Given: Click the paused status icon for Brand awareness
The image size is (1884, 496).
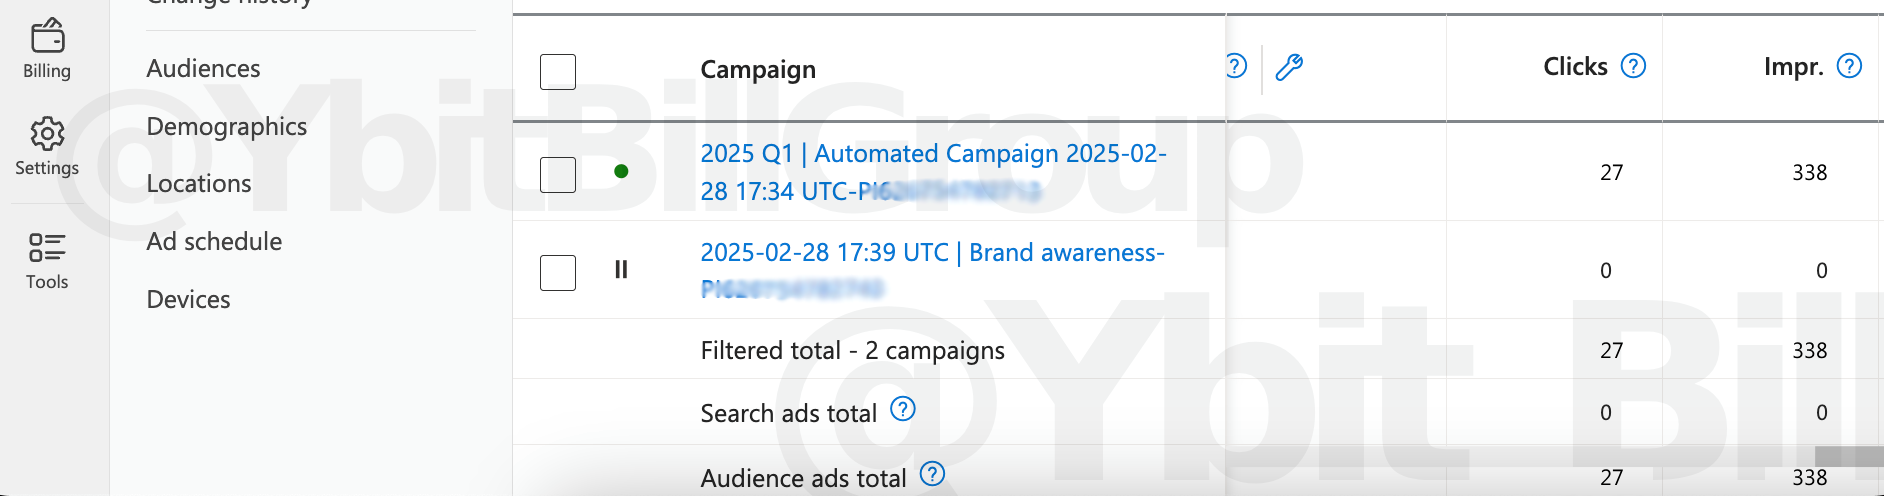Looking at the screenshot, I should point(621,269).
